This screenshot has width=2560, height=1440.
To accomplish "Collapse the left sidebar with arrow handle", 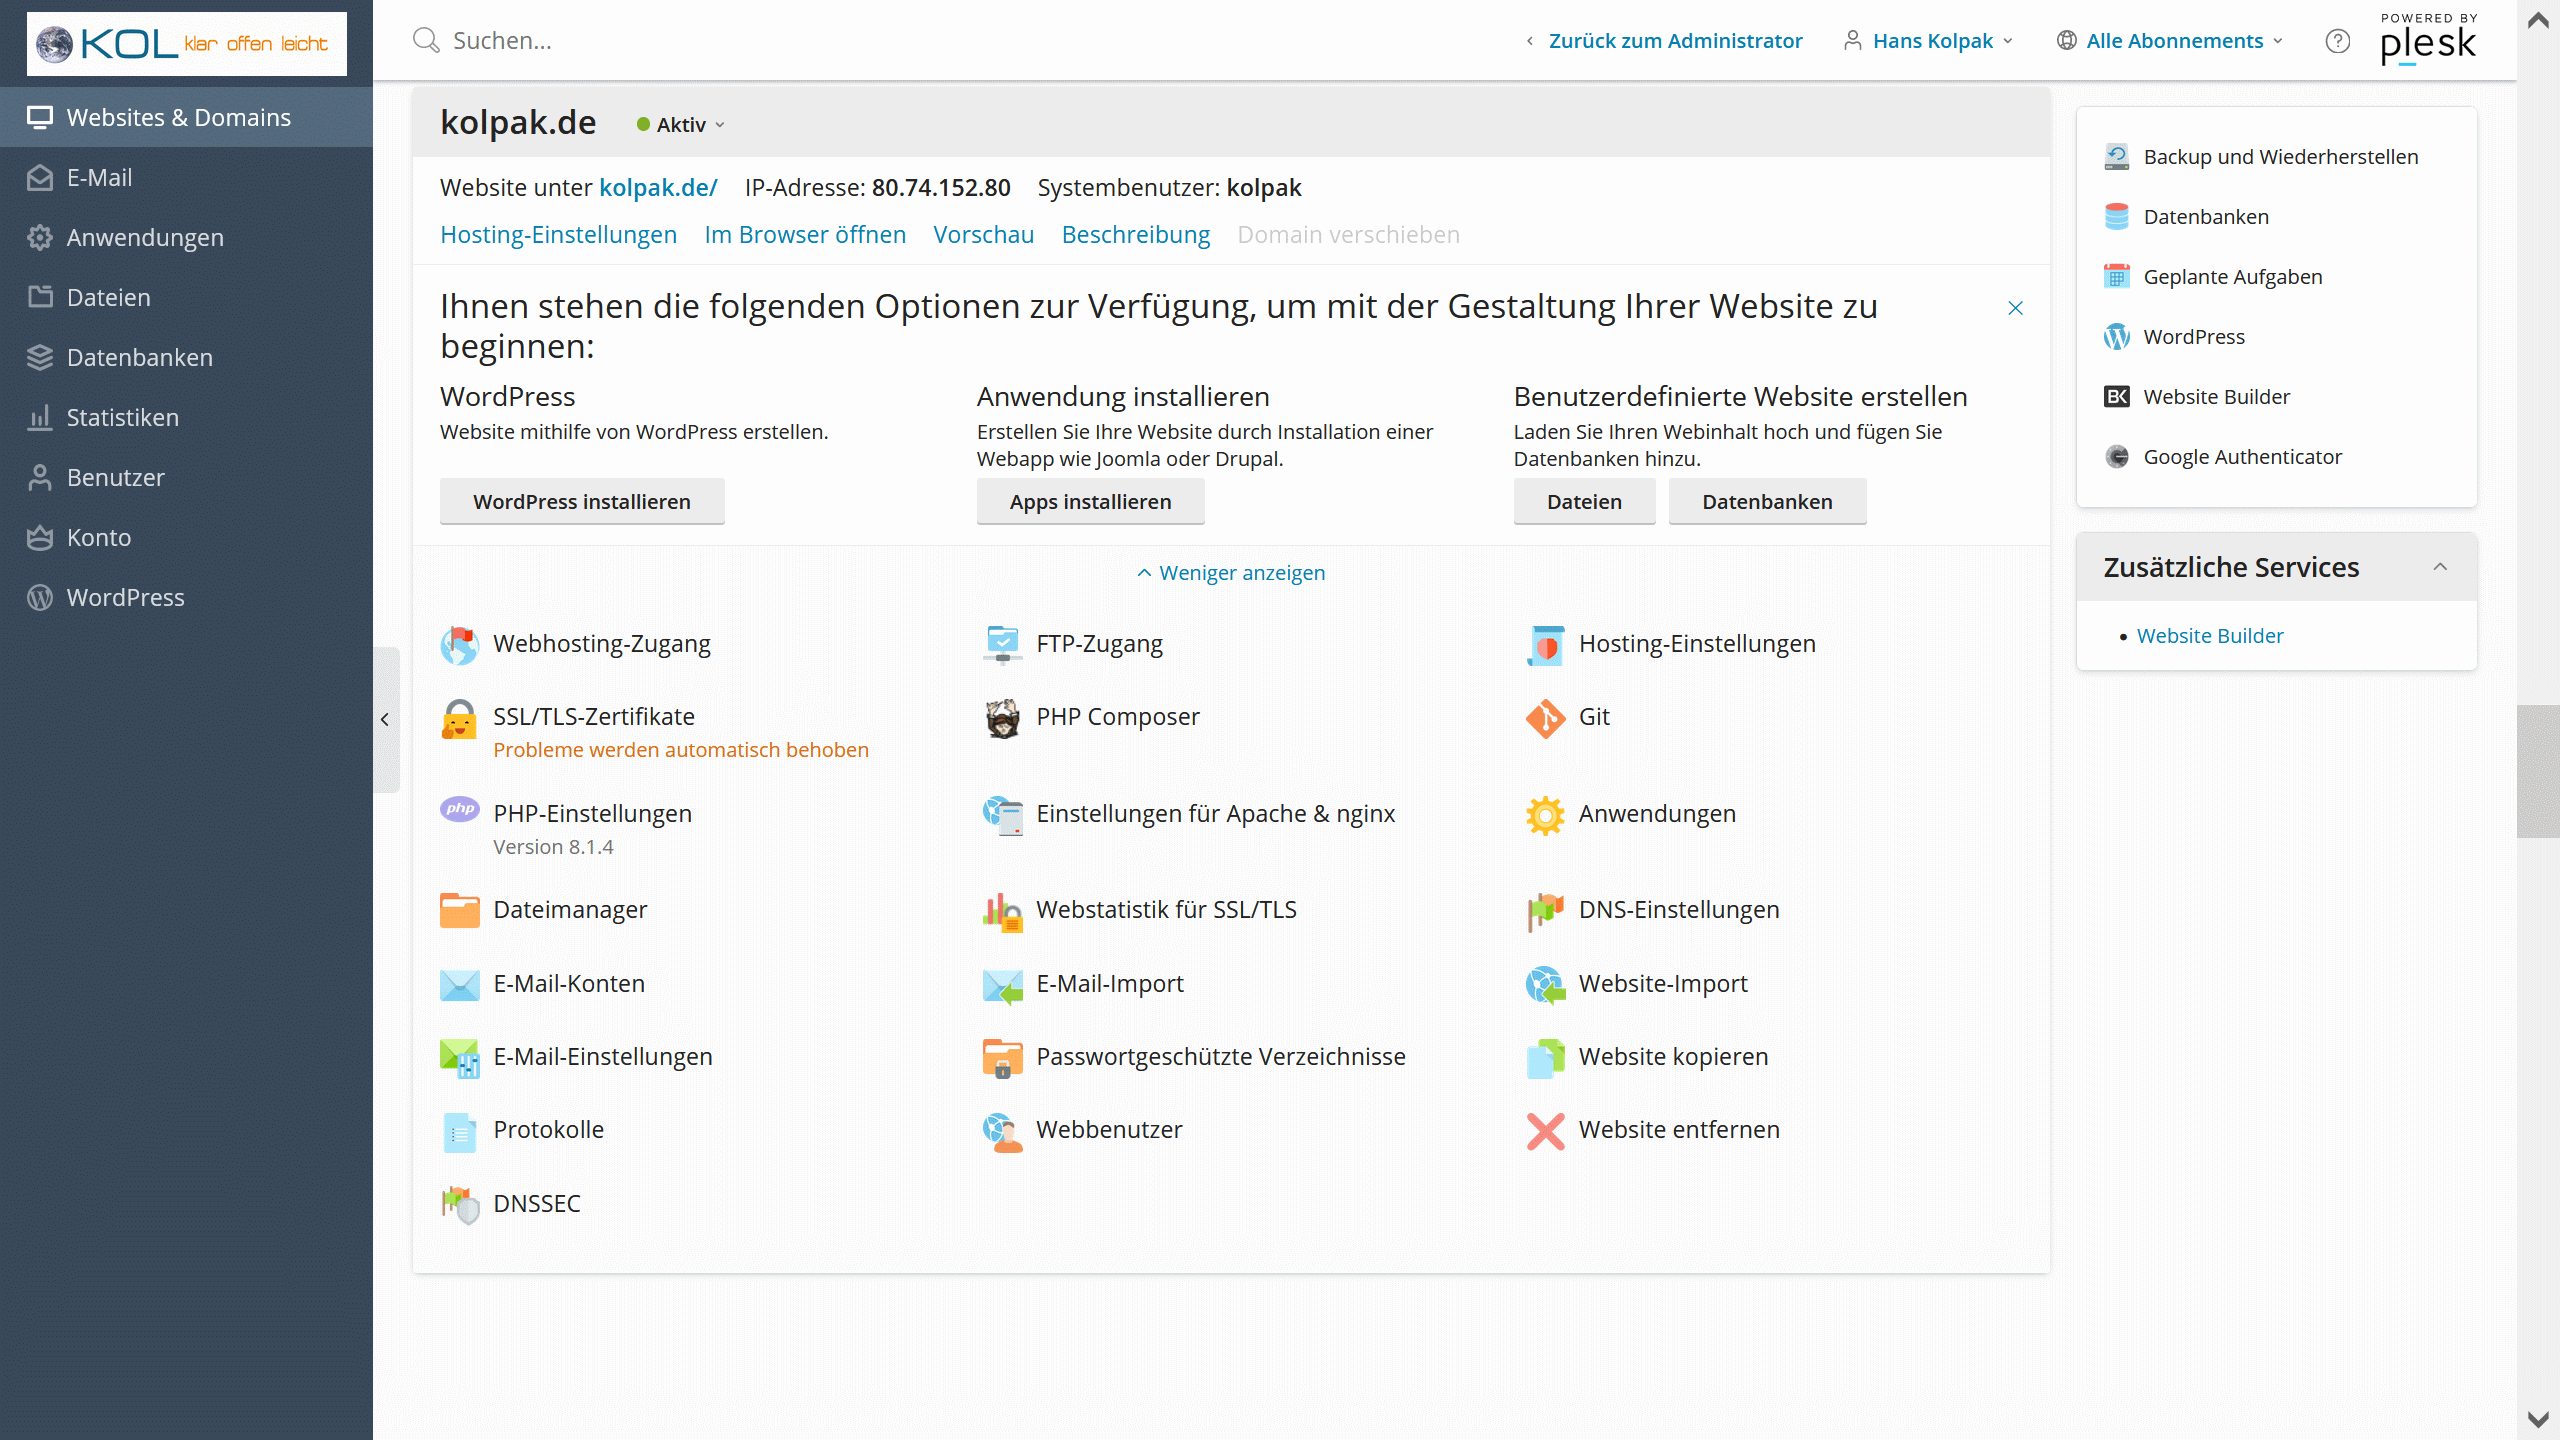I will (385, 719).
